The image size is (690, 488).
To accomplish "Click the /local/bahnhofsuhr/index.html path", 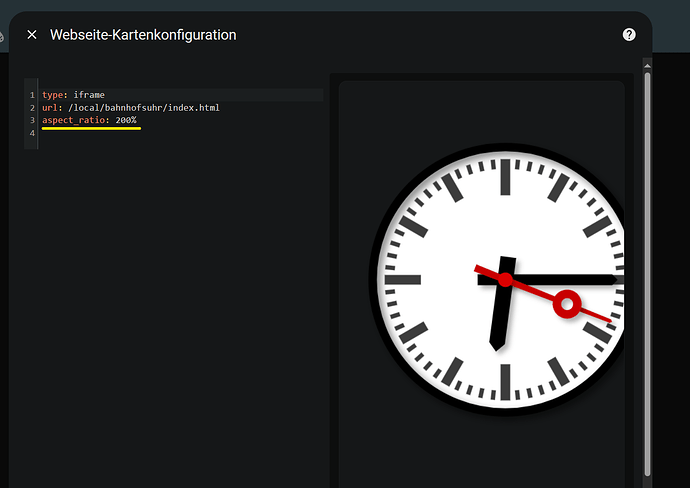I will pyautogui.click(x=143, y=107).
